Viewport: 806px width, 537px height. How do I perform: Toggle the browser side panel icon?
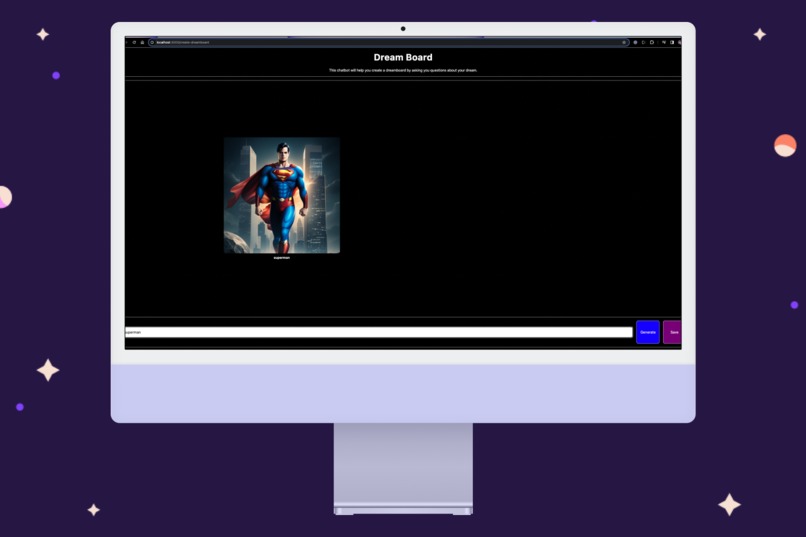click(672, 43)
